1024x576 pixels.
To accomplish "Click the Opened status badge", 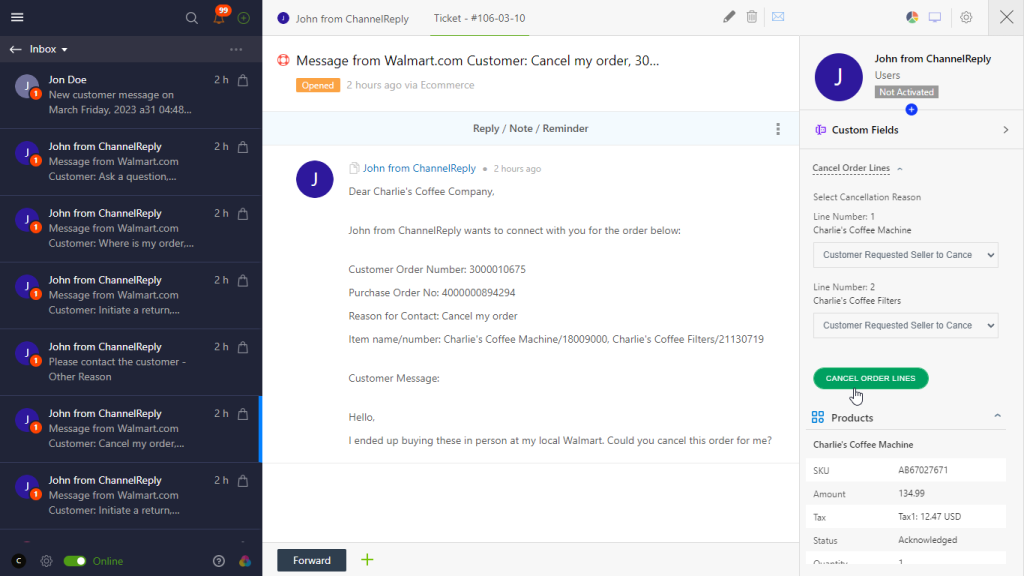I will [318, 86].
